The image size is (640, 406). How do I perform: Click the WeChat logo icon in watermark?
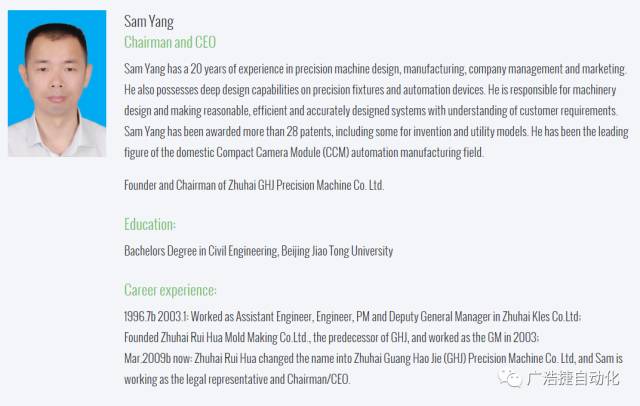[x=509, y=378]
